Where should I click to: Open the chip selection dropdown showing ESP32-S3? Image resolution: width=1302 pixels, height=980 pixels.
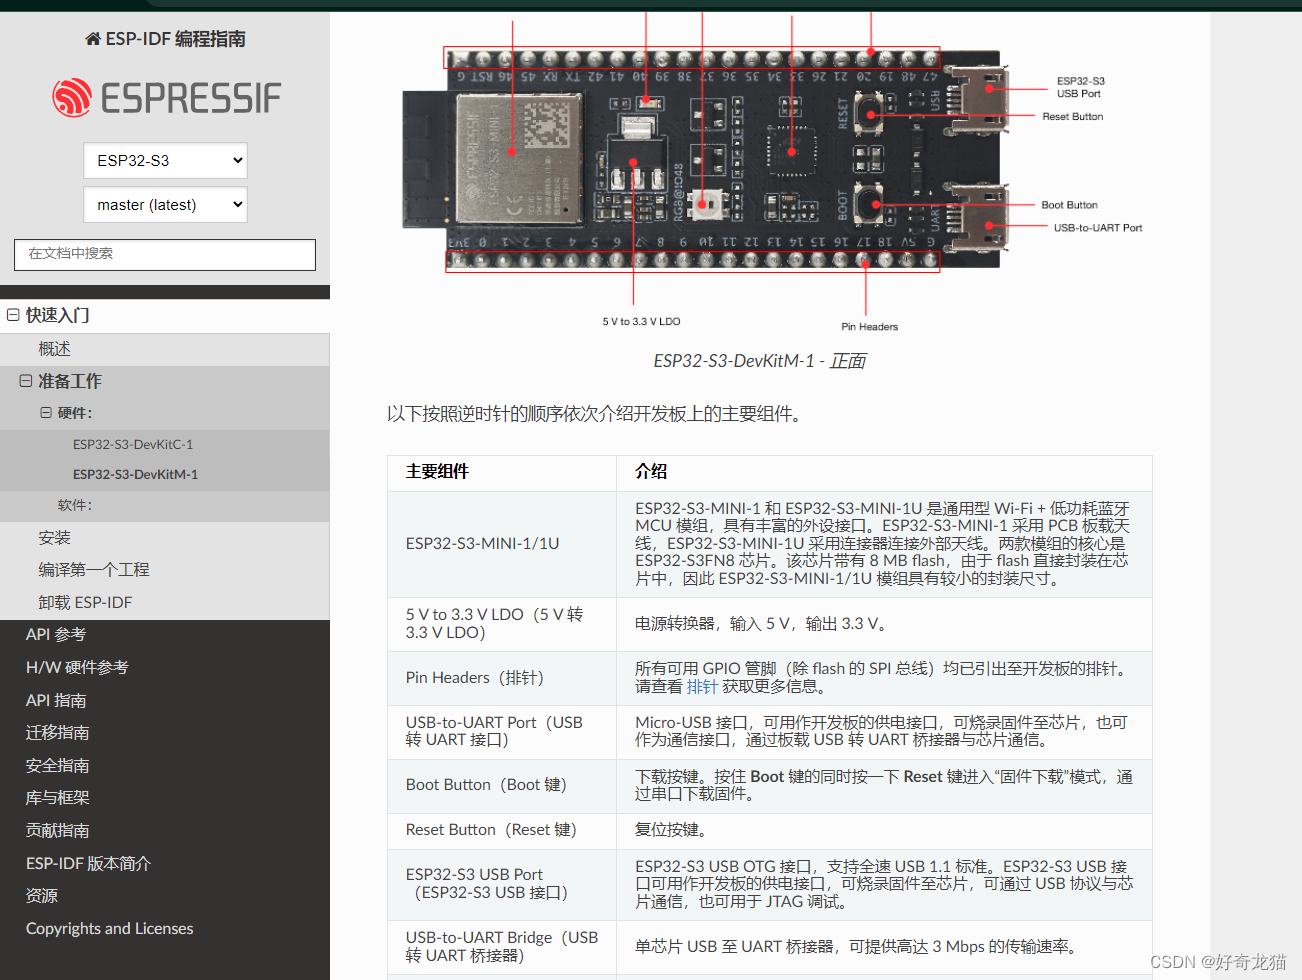pyautogui.click(x=164, y=160)
